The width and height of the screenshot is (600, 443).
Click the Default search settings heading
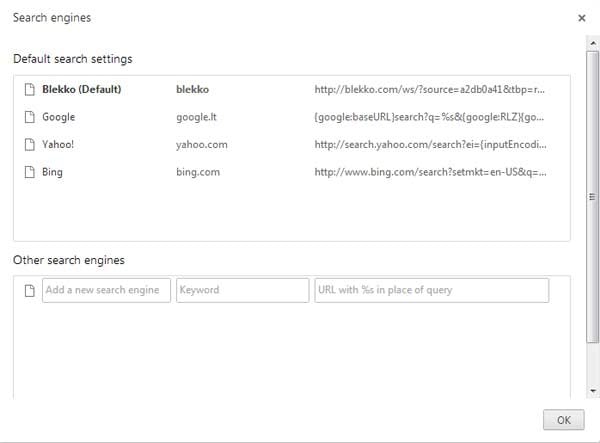click(x=73, y=59)
